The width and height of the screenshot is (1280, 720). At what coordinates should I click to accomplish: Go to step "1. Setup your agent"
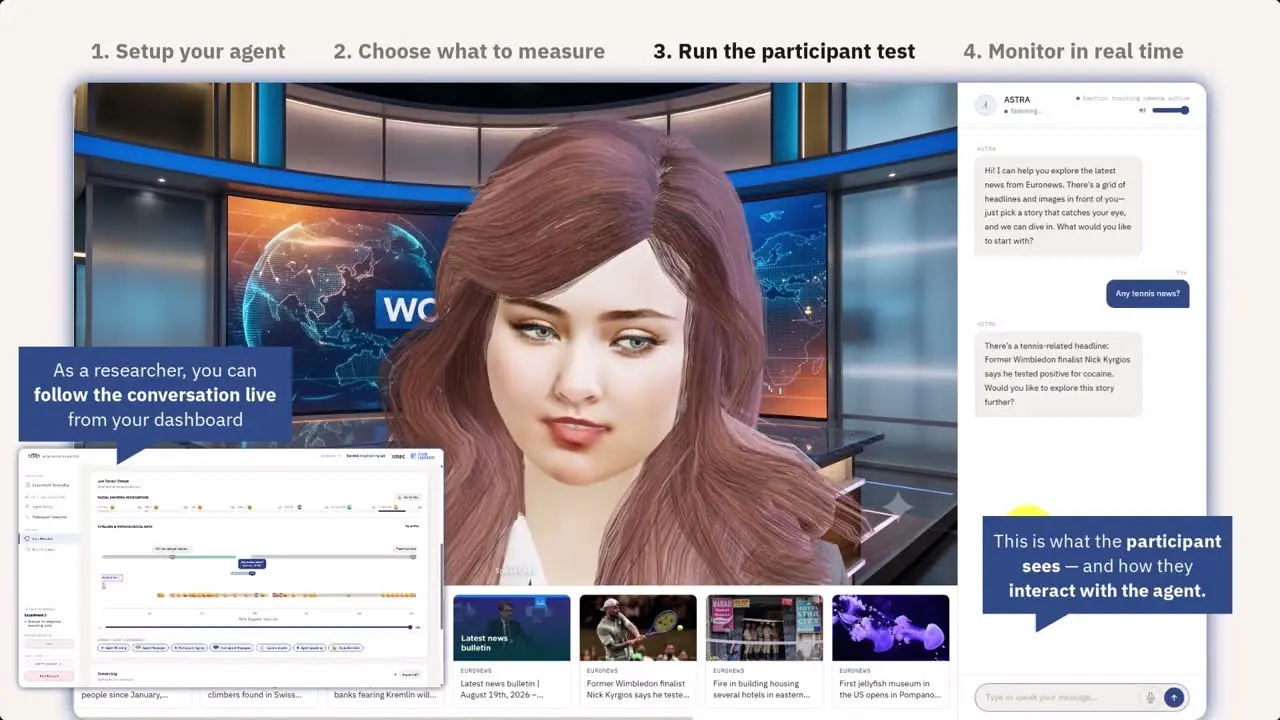pyautogui.click(x=188, y=51)
